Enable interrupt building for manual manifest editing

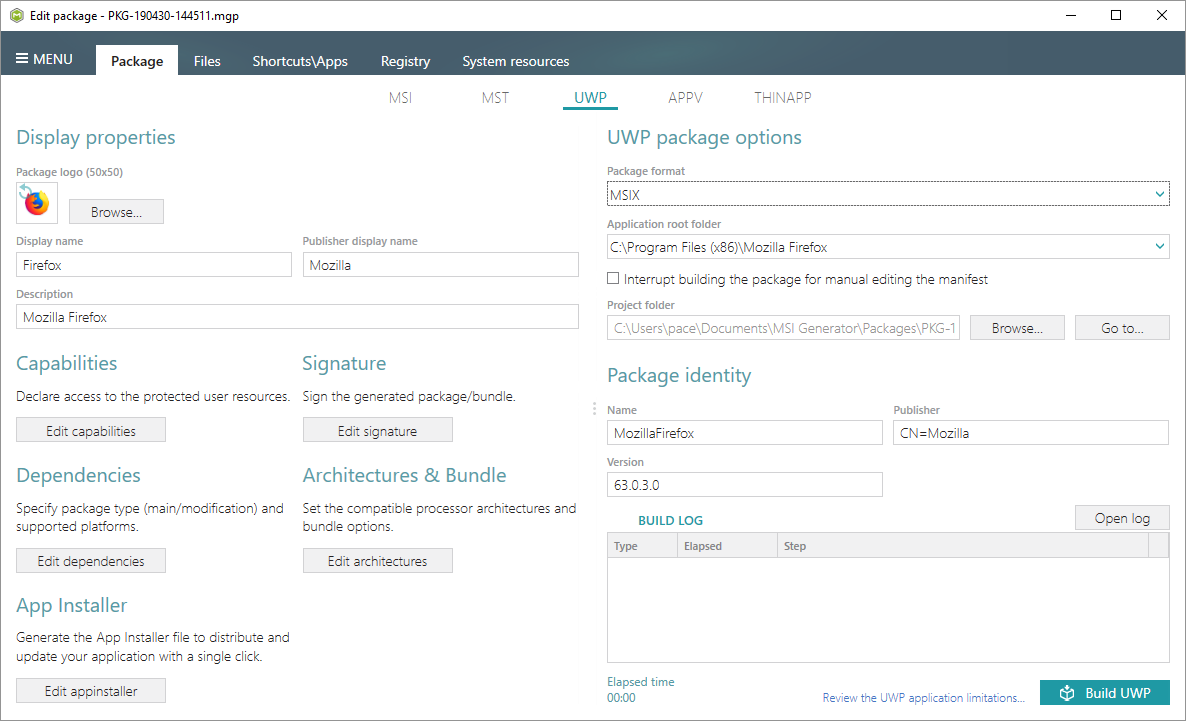(x=613, y=278)
